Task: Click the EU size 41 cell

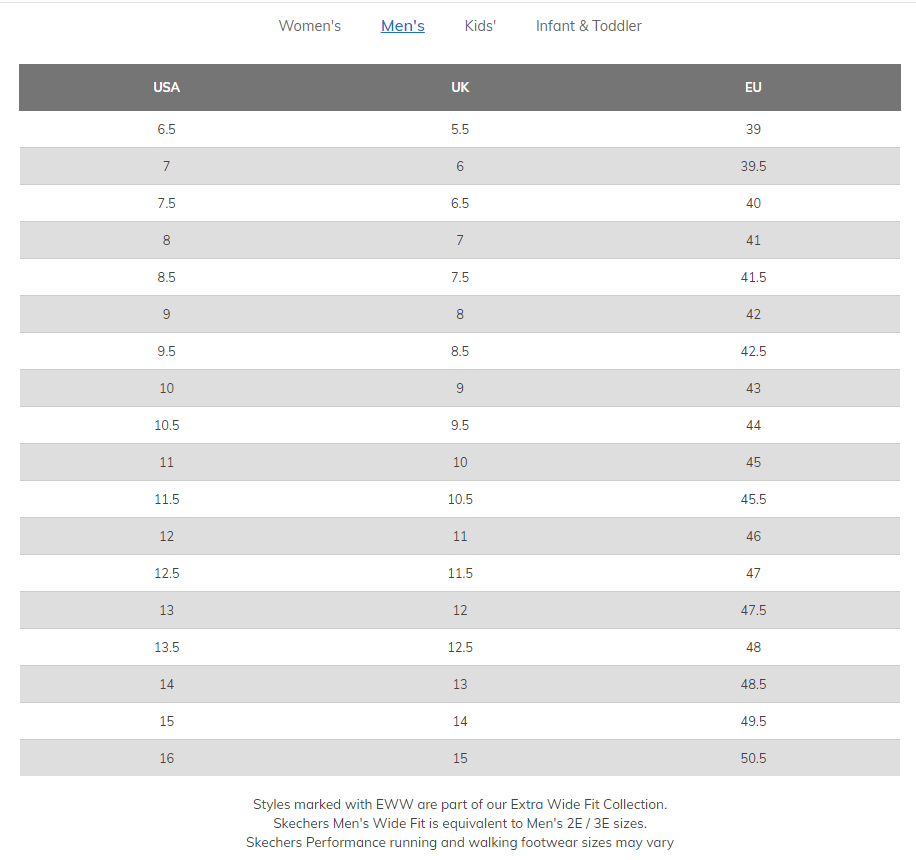Action: coord(753,240)
